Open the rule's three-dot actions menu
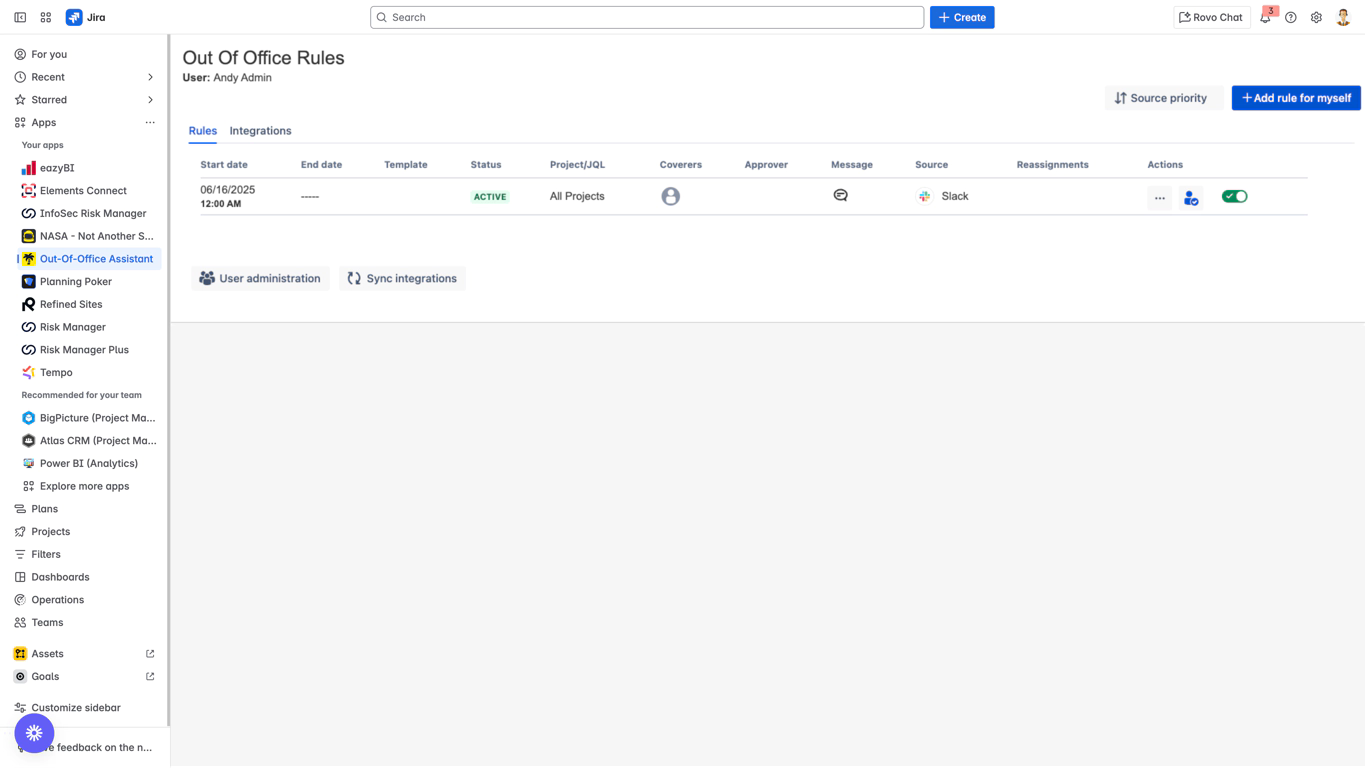The image size is (1365, 768). pyautogui.click(x=1159, y=198)
